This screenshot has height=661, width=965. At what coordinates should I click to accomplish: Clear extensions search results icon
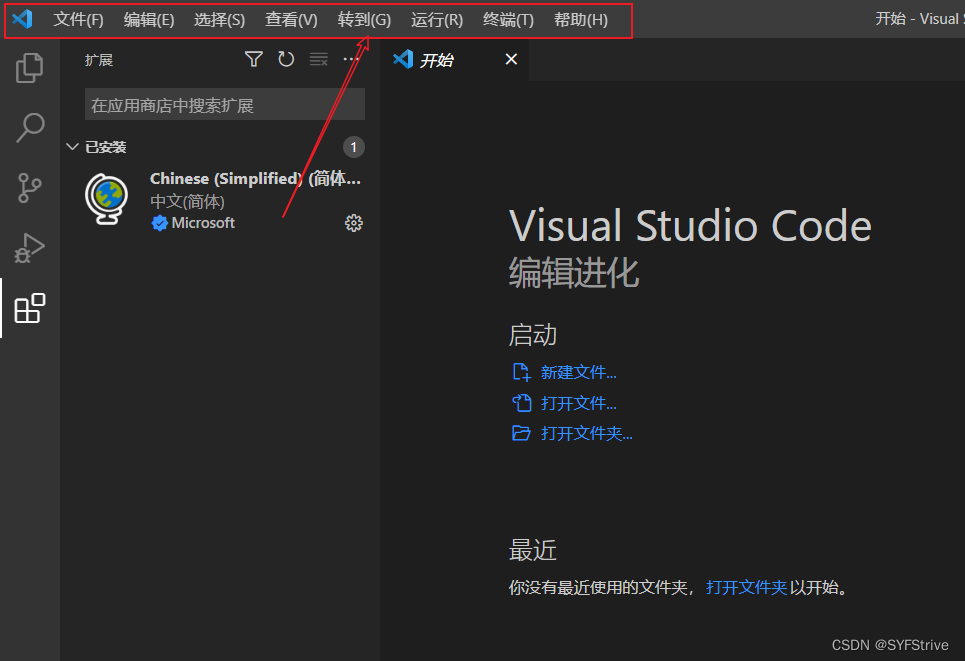pyautogui.click(x=319, y=59)
